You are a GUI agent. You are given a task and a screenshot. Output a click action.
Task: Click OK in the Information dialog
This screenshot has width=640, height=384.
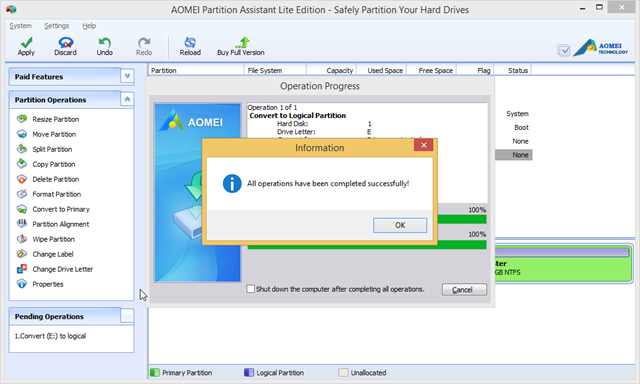coord(400,225)
